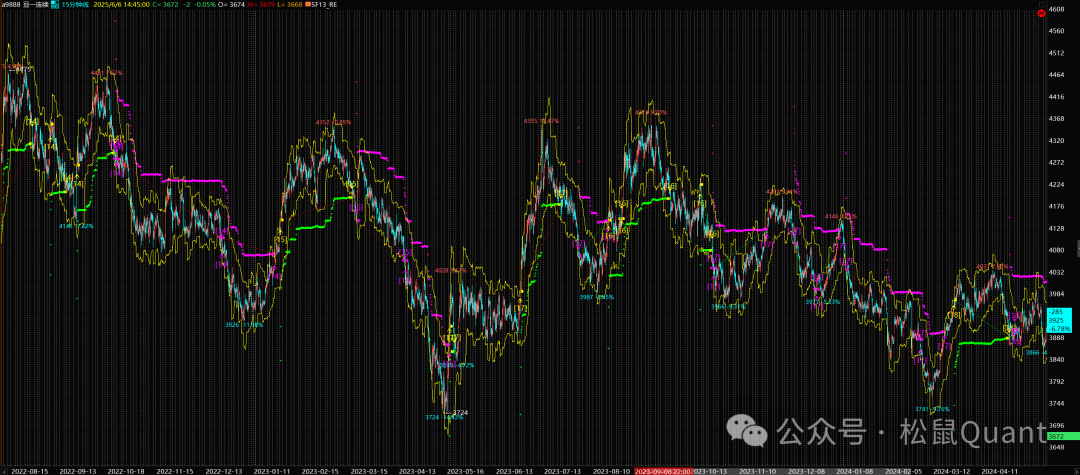Click the red circle icon at top right
Screen dimensions: 1080x475
pyautogui.click(x=1041, y=12)
